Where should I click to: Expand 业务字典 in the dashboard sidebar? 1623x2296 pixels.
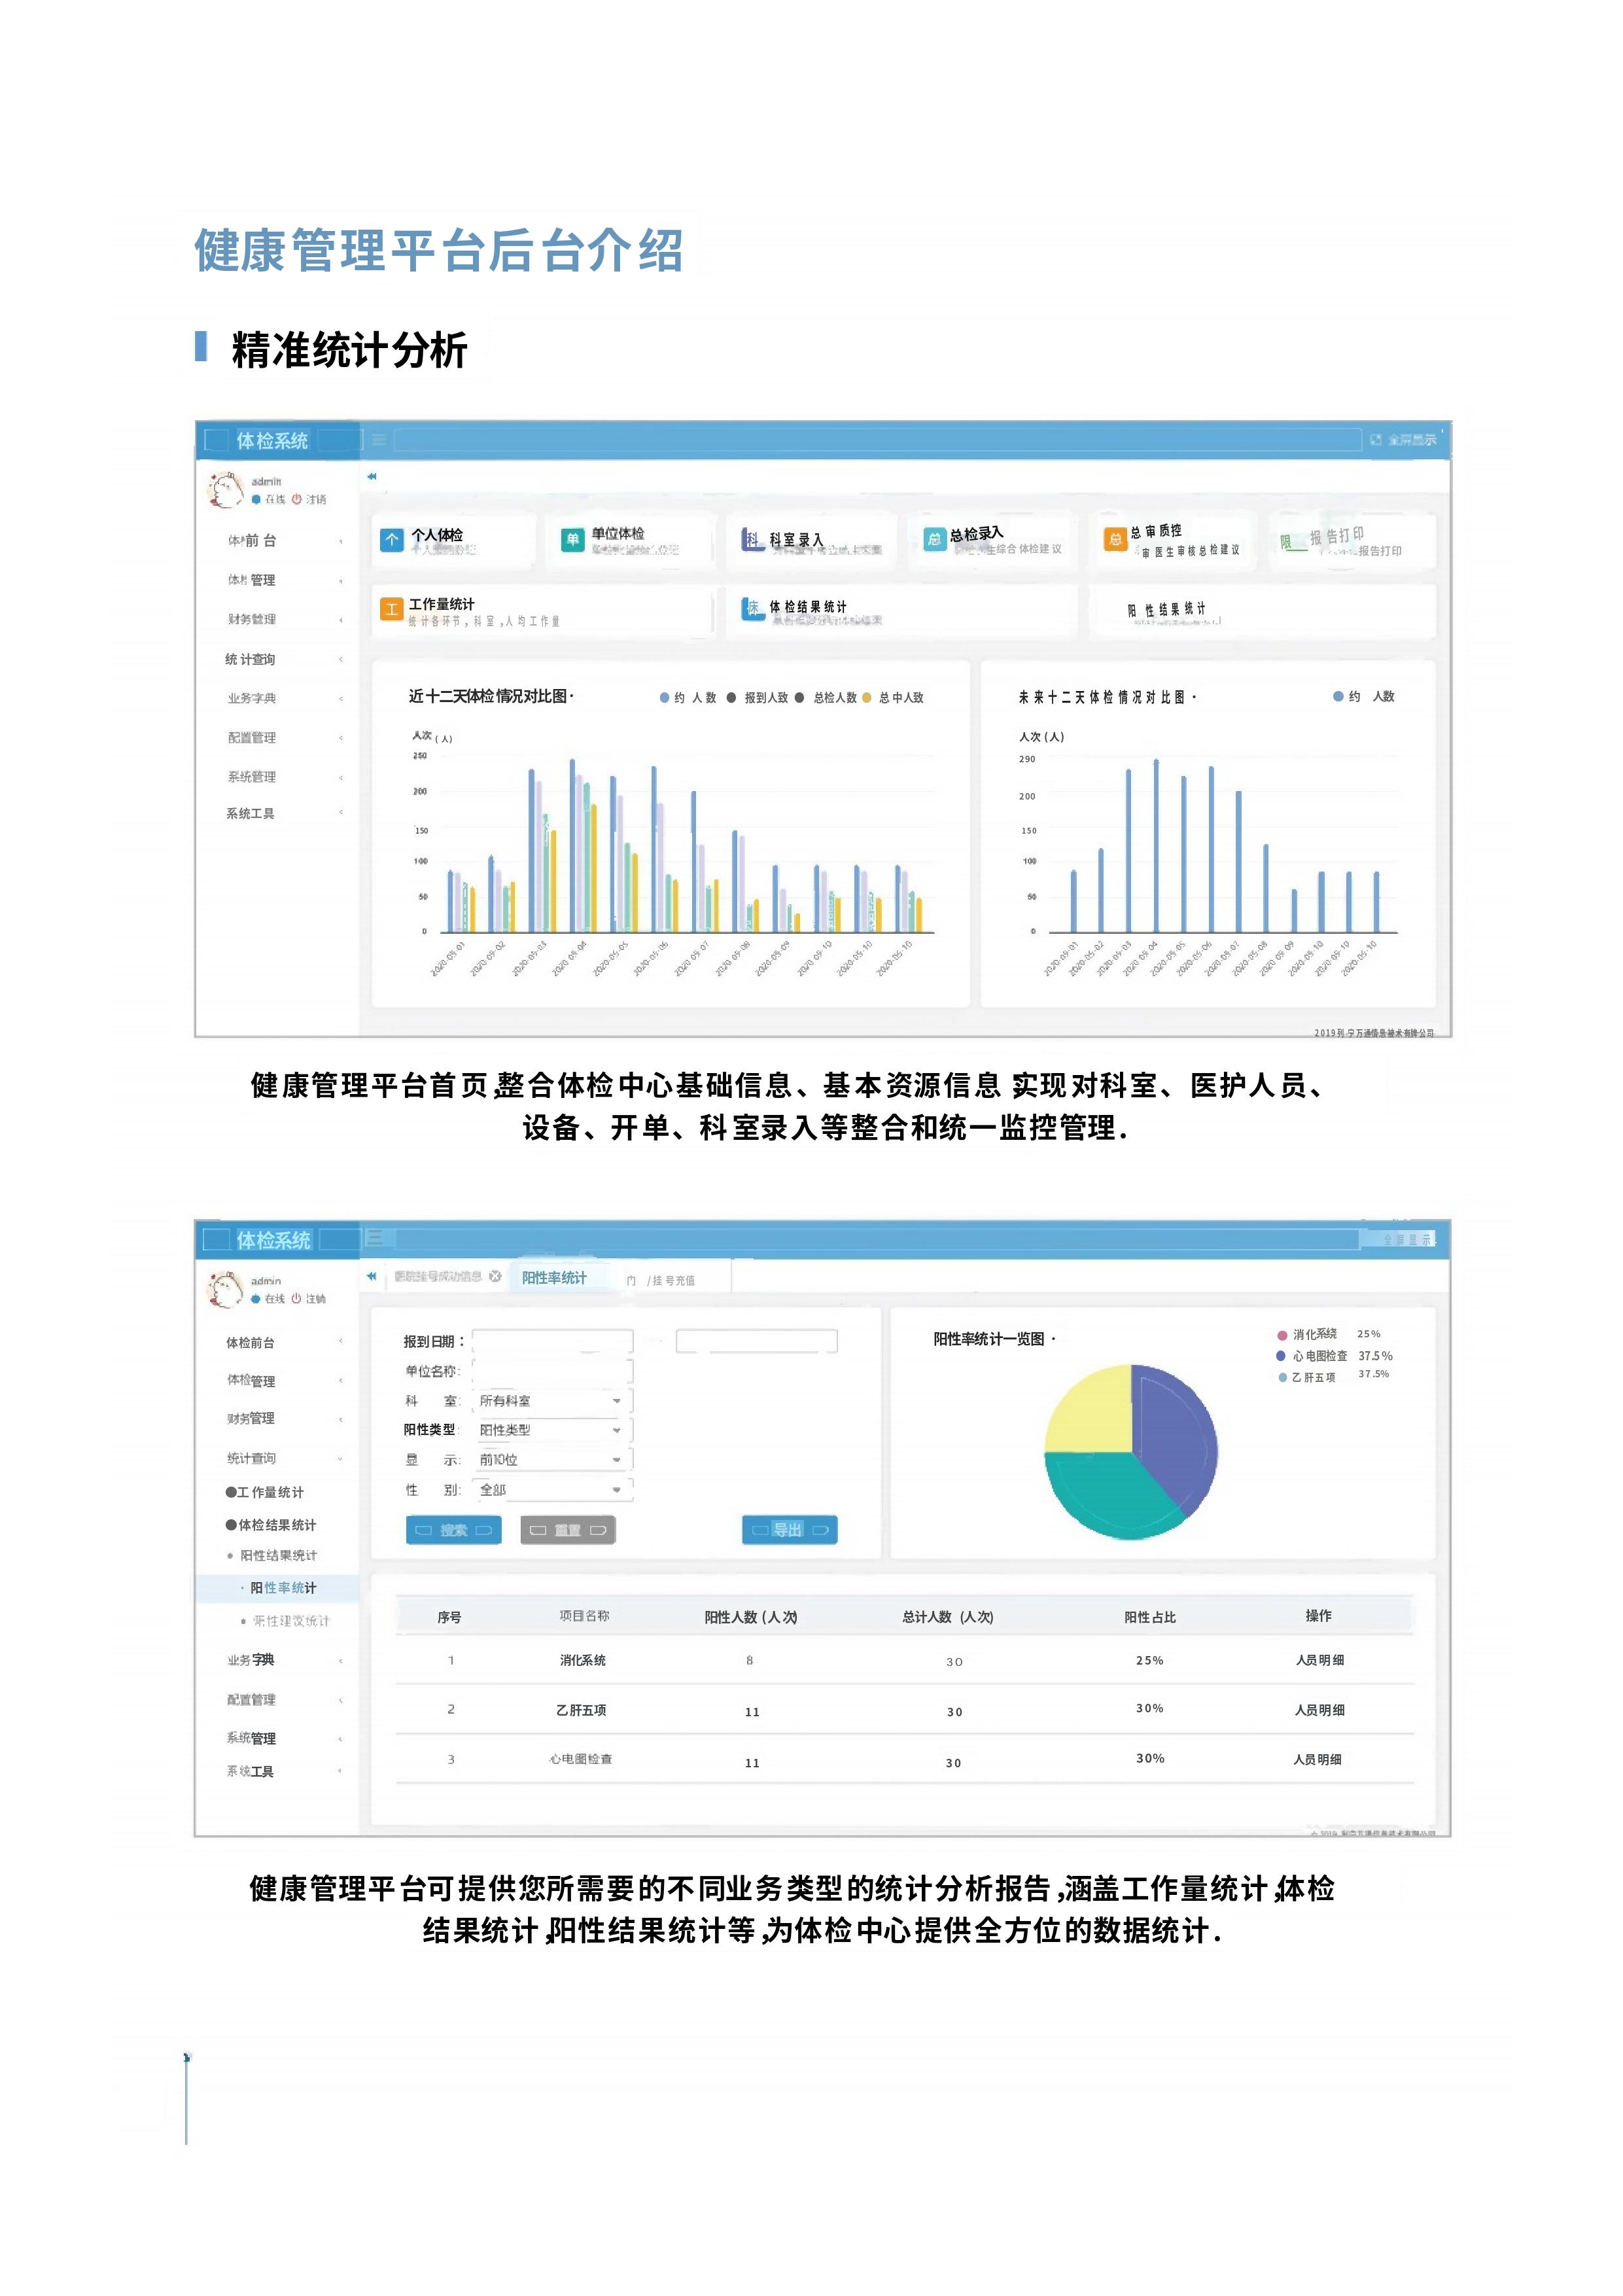(x=284, y=699)
